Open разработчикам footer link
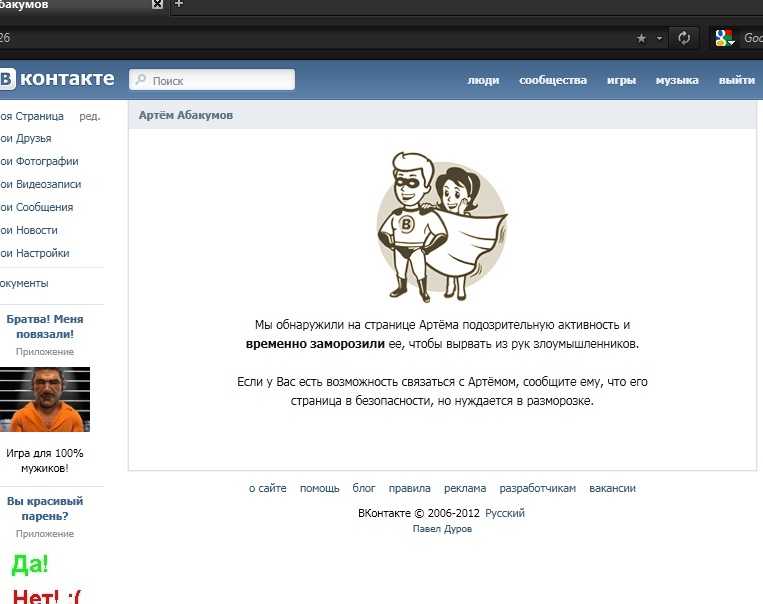This screenshot has width=763, height=604. point(537,488)
